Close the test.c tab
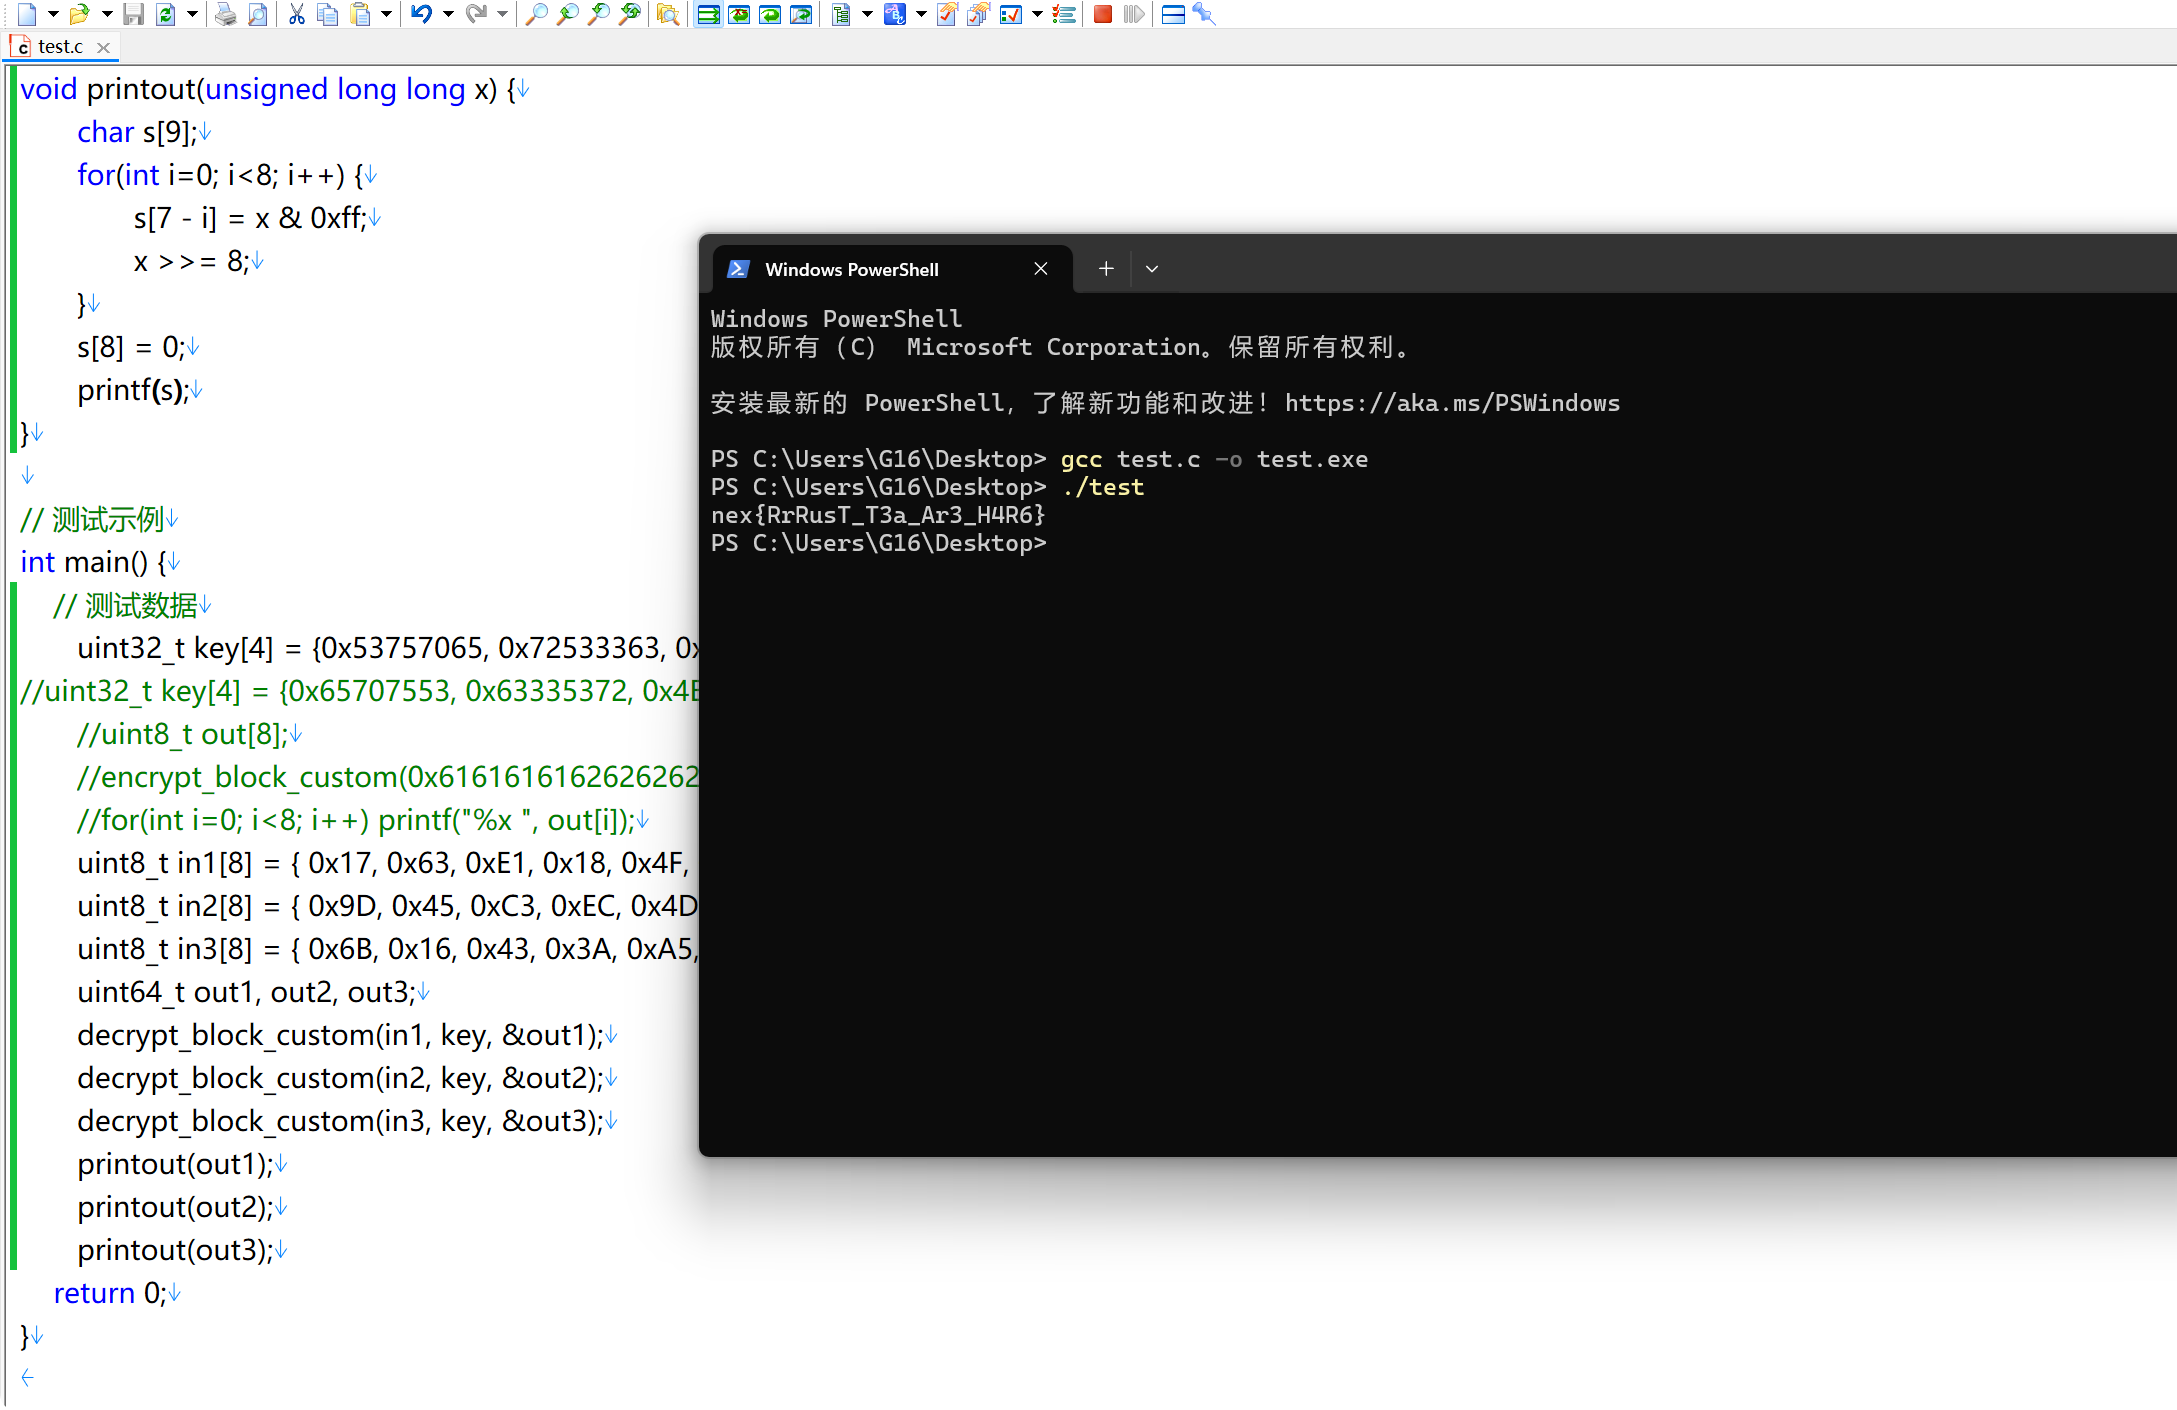This screenshot has width=2177, height=1410. 103,47
